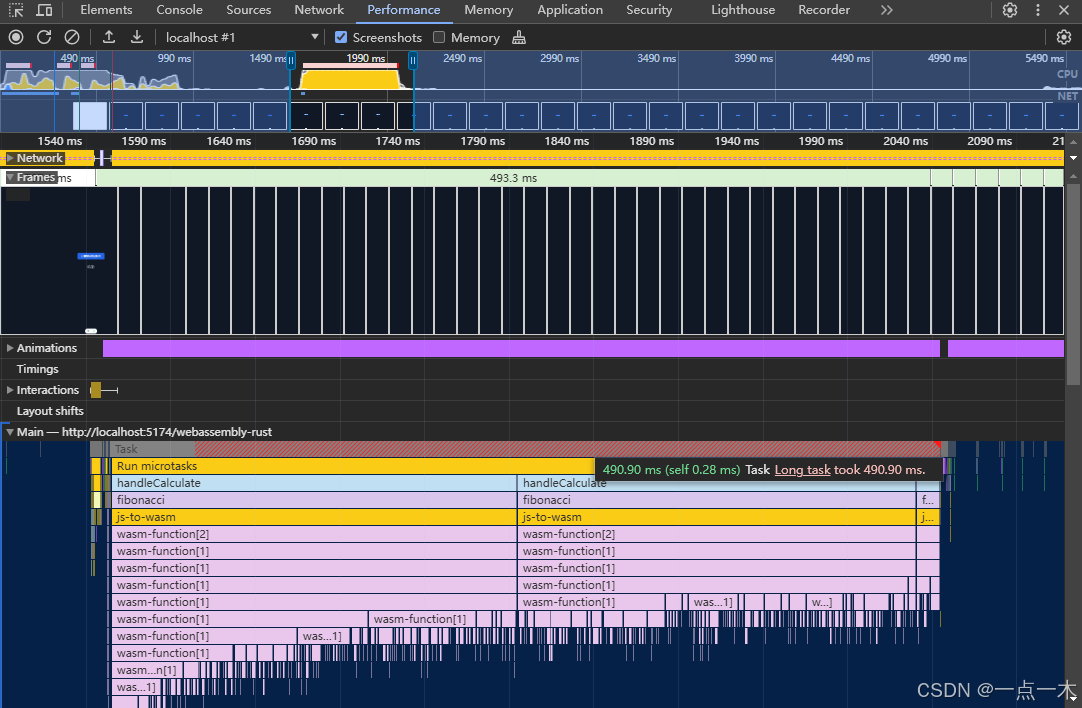
Task: Select the first wasm-function[2] block
Action: (314, 534)
